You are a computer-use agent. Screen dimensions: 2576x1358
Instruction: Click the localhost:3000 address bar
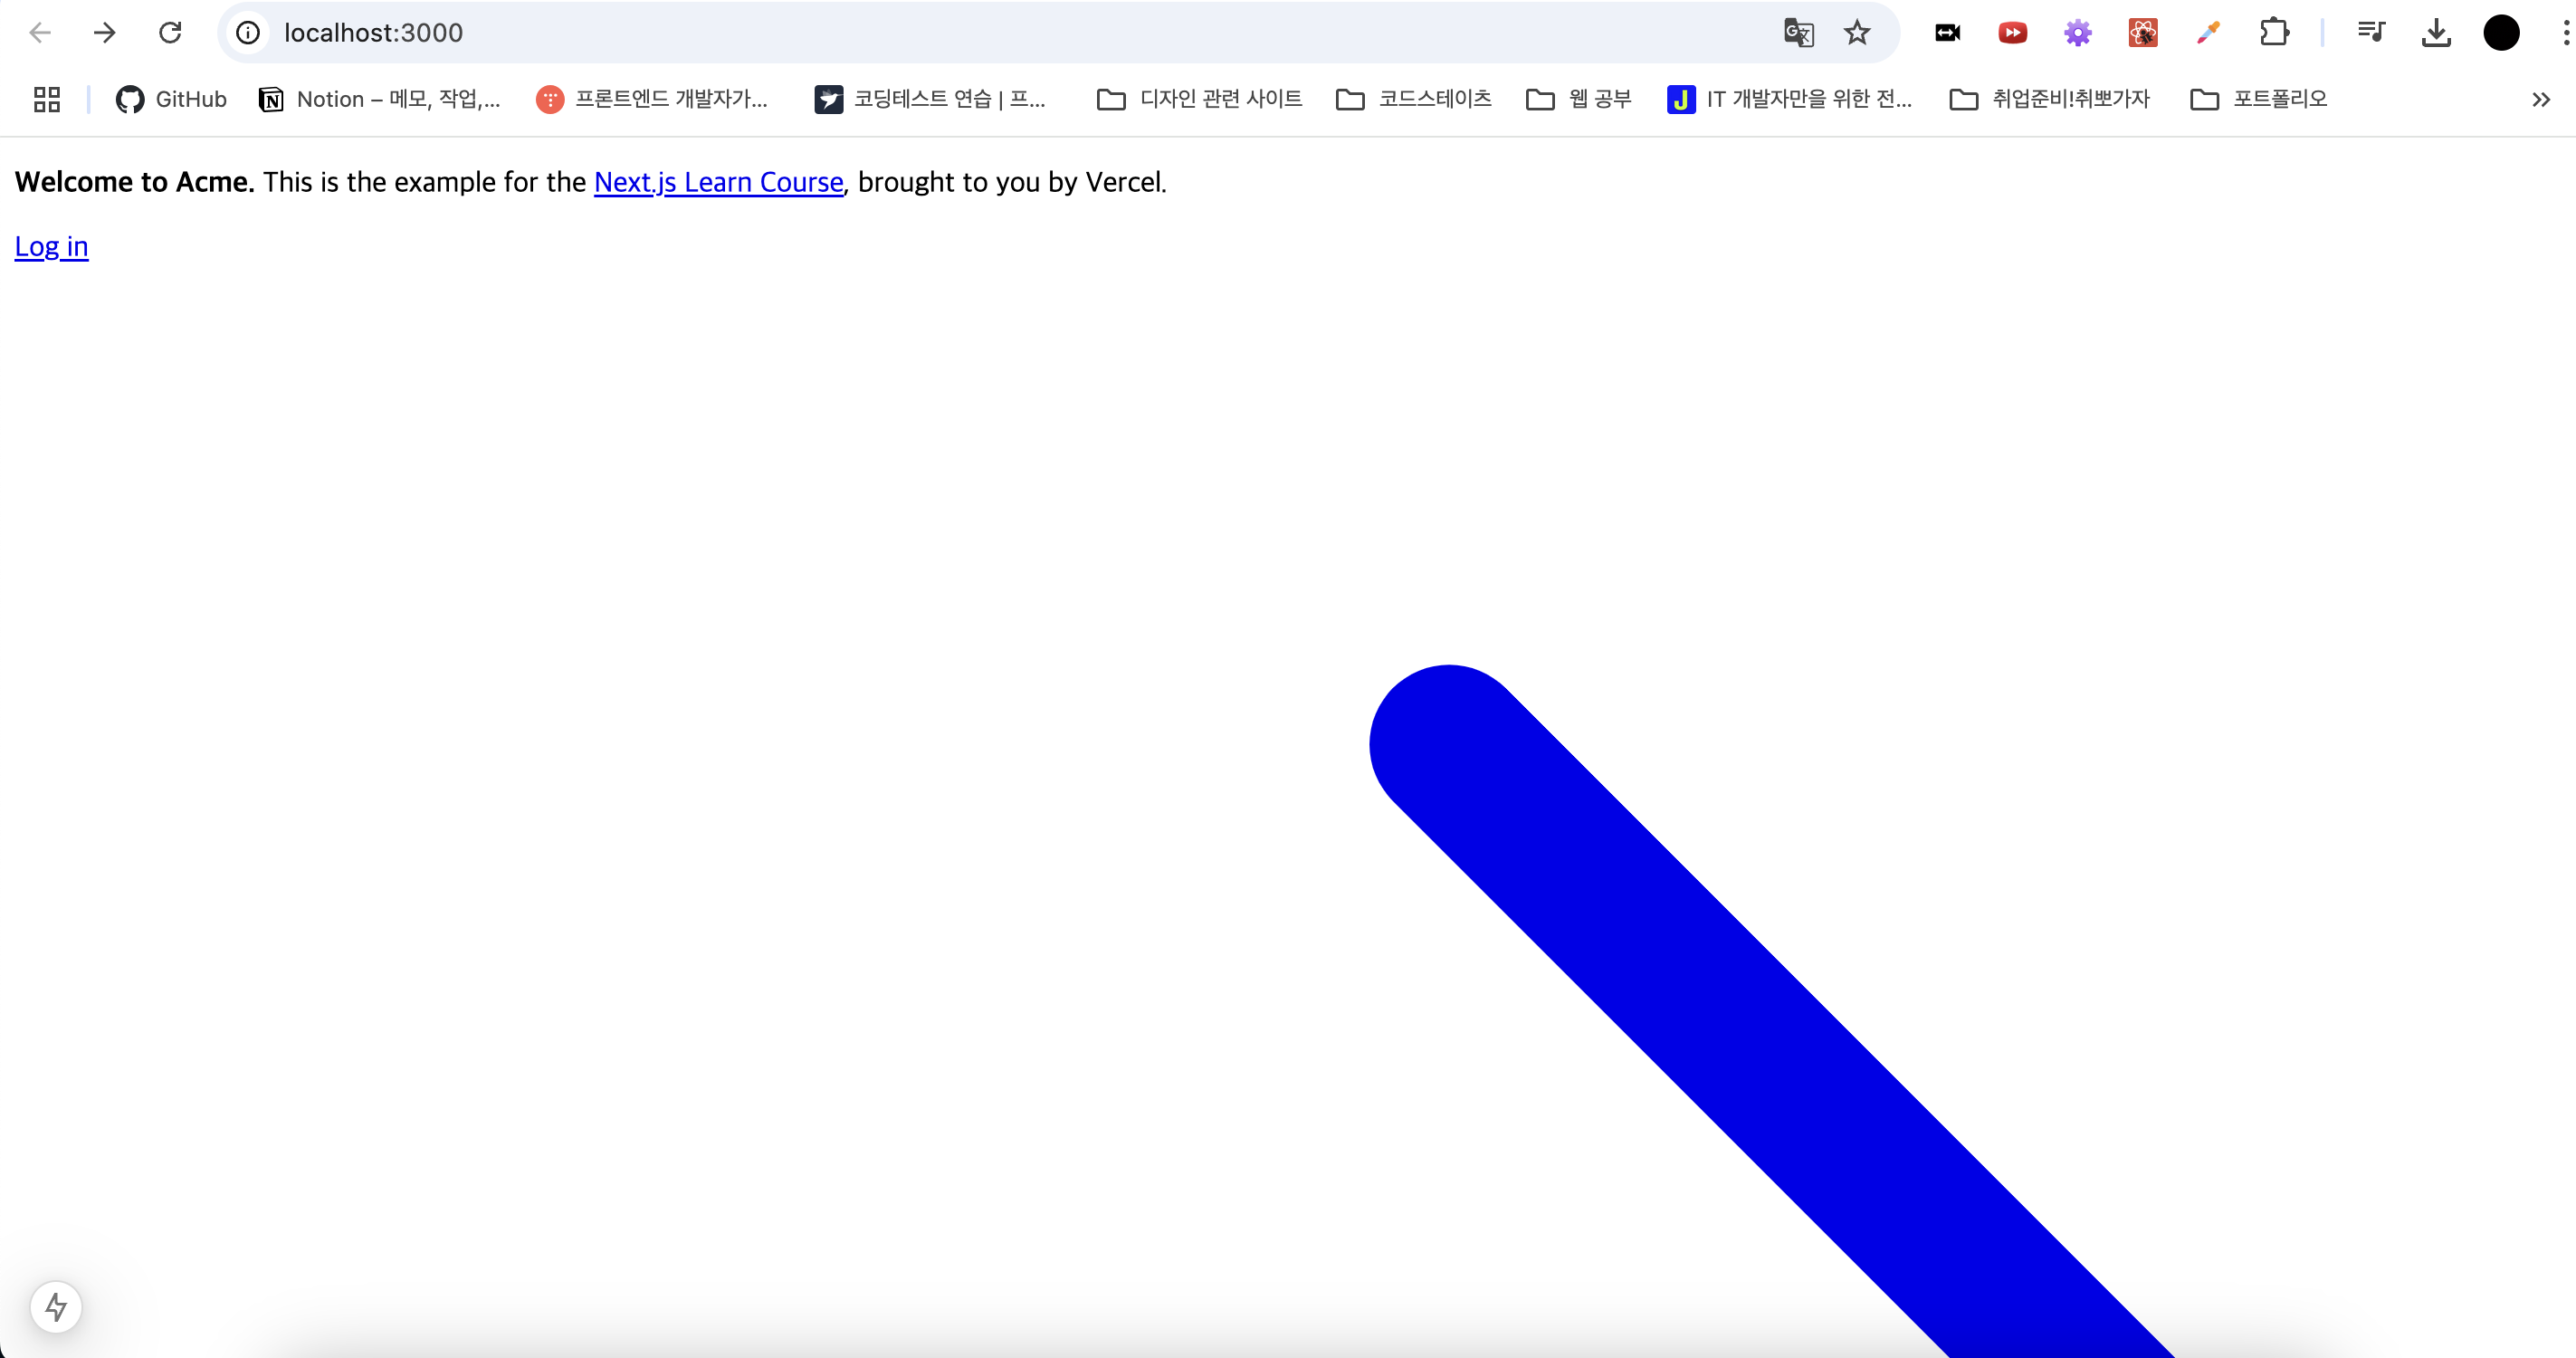pyautogui.click(x=1000, y=33)
